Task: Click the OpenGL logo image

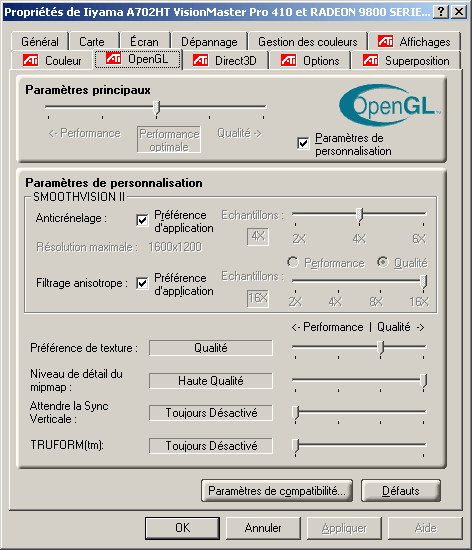Action: pos(390,105)
